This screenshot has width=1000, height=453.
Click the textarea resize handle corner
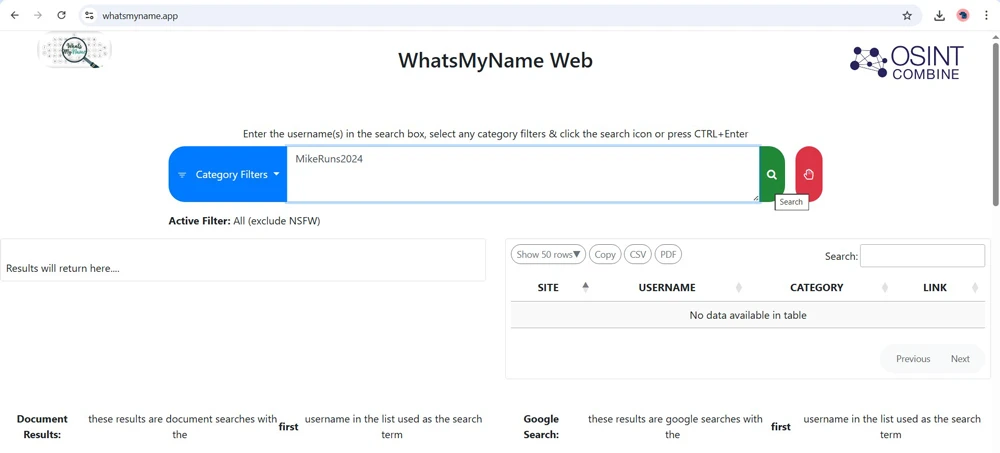coord(756,198)
